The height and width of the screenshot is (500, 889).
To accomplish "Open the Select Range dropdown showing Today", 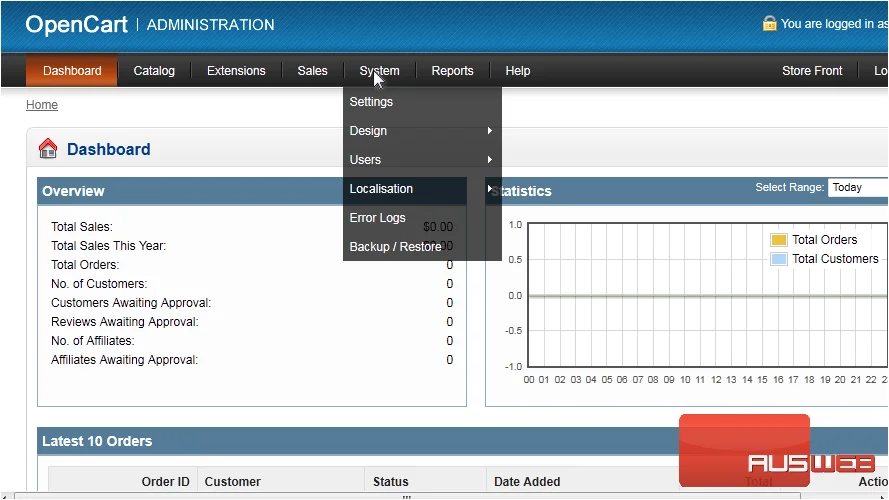I will pos(858,188).
